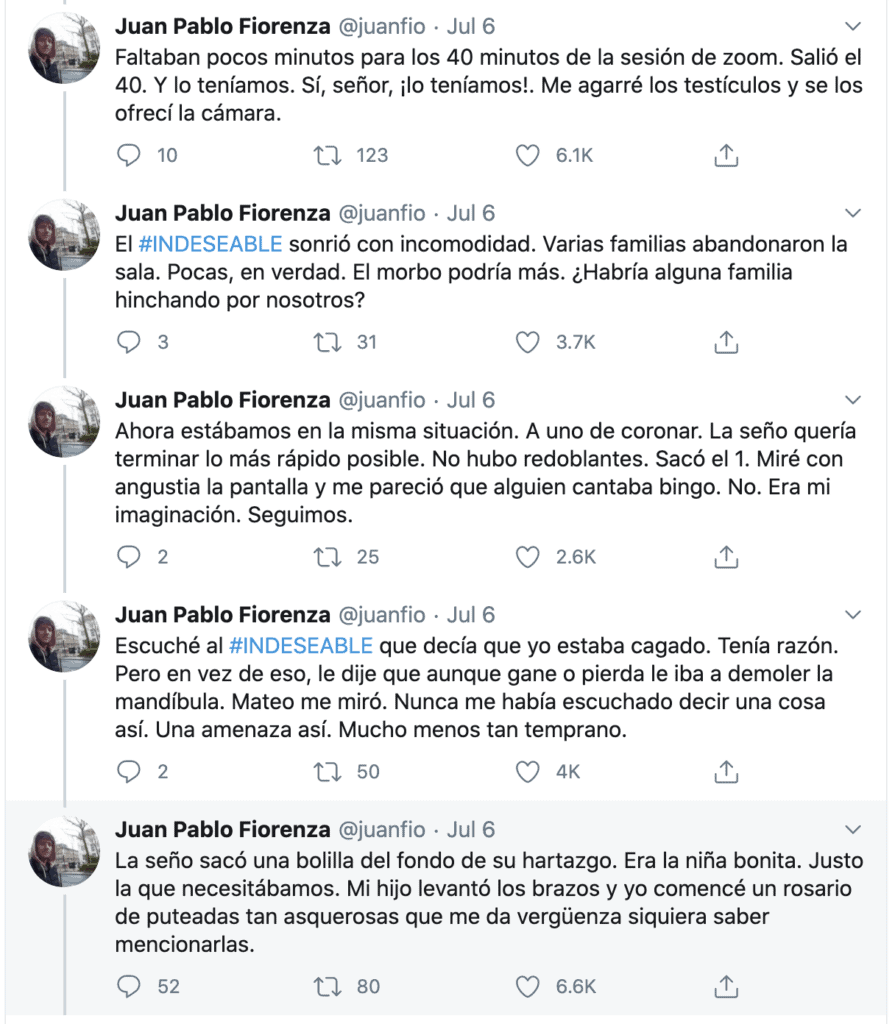Open options chevron on the first tweet

tap(853, 26)
